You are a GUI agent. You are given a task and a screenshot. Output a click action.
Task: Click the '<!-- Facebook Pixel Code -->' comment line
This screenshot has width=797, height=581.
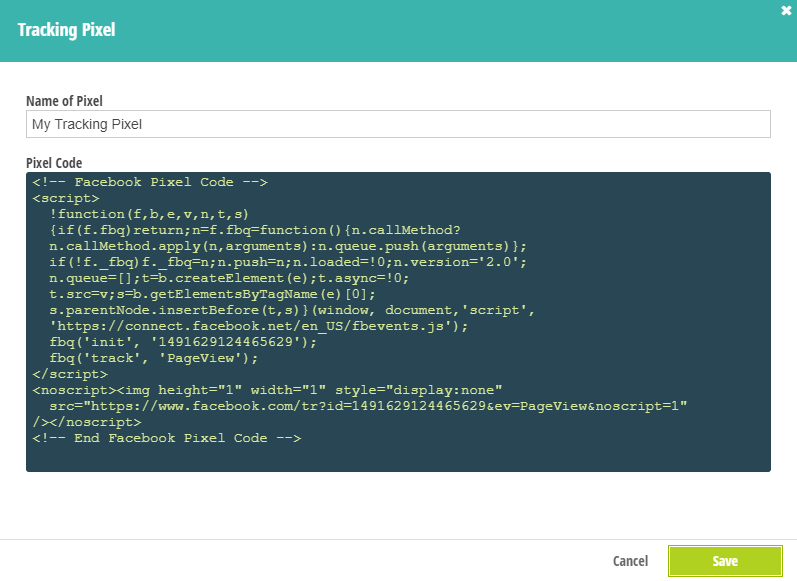click(x=150, y=182)
